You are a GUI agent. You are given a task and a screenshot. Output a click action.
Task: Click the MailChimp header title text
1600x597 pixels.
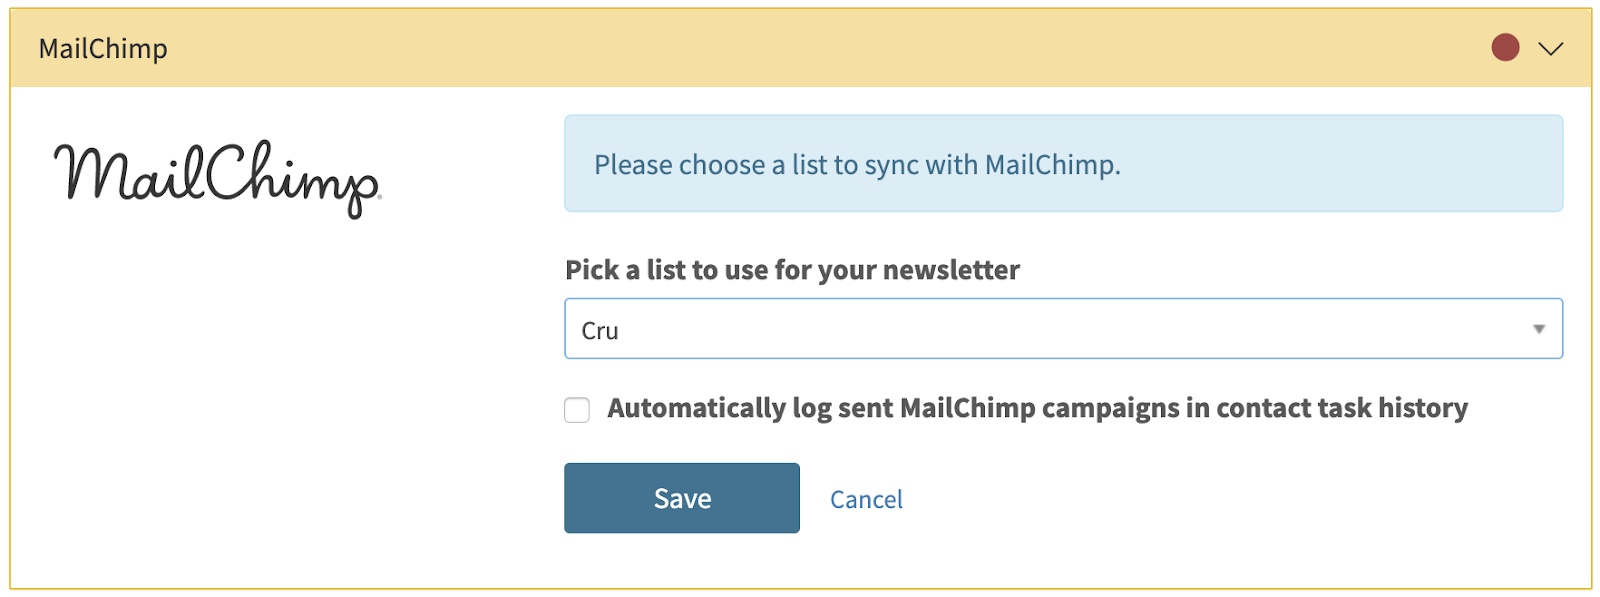[x=103, y=49]
